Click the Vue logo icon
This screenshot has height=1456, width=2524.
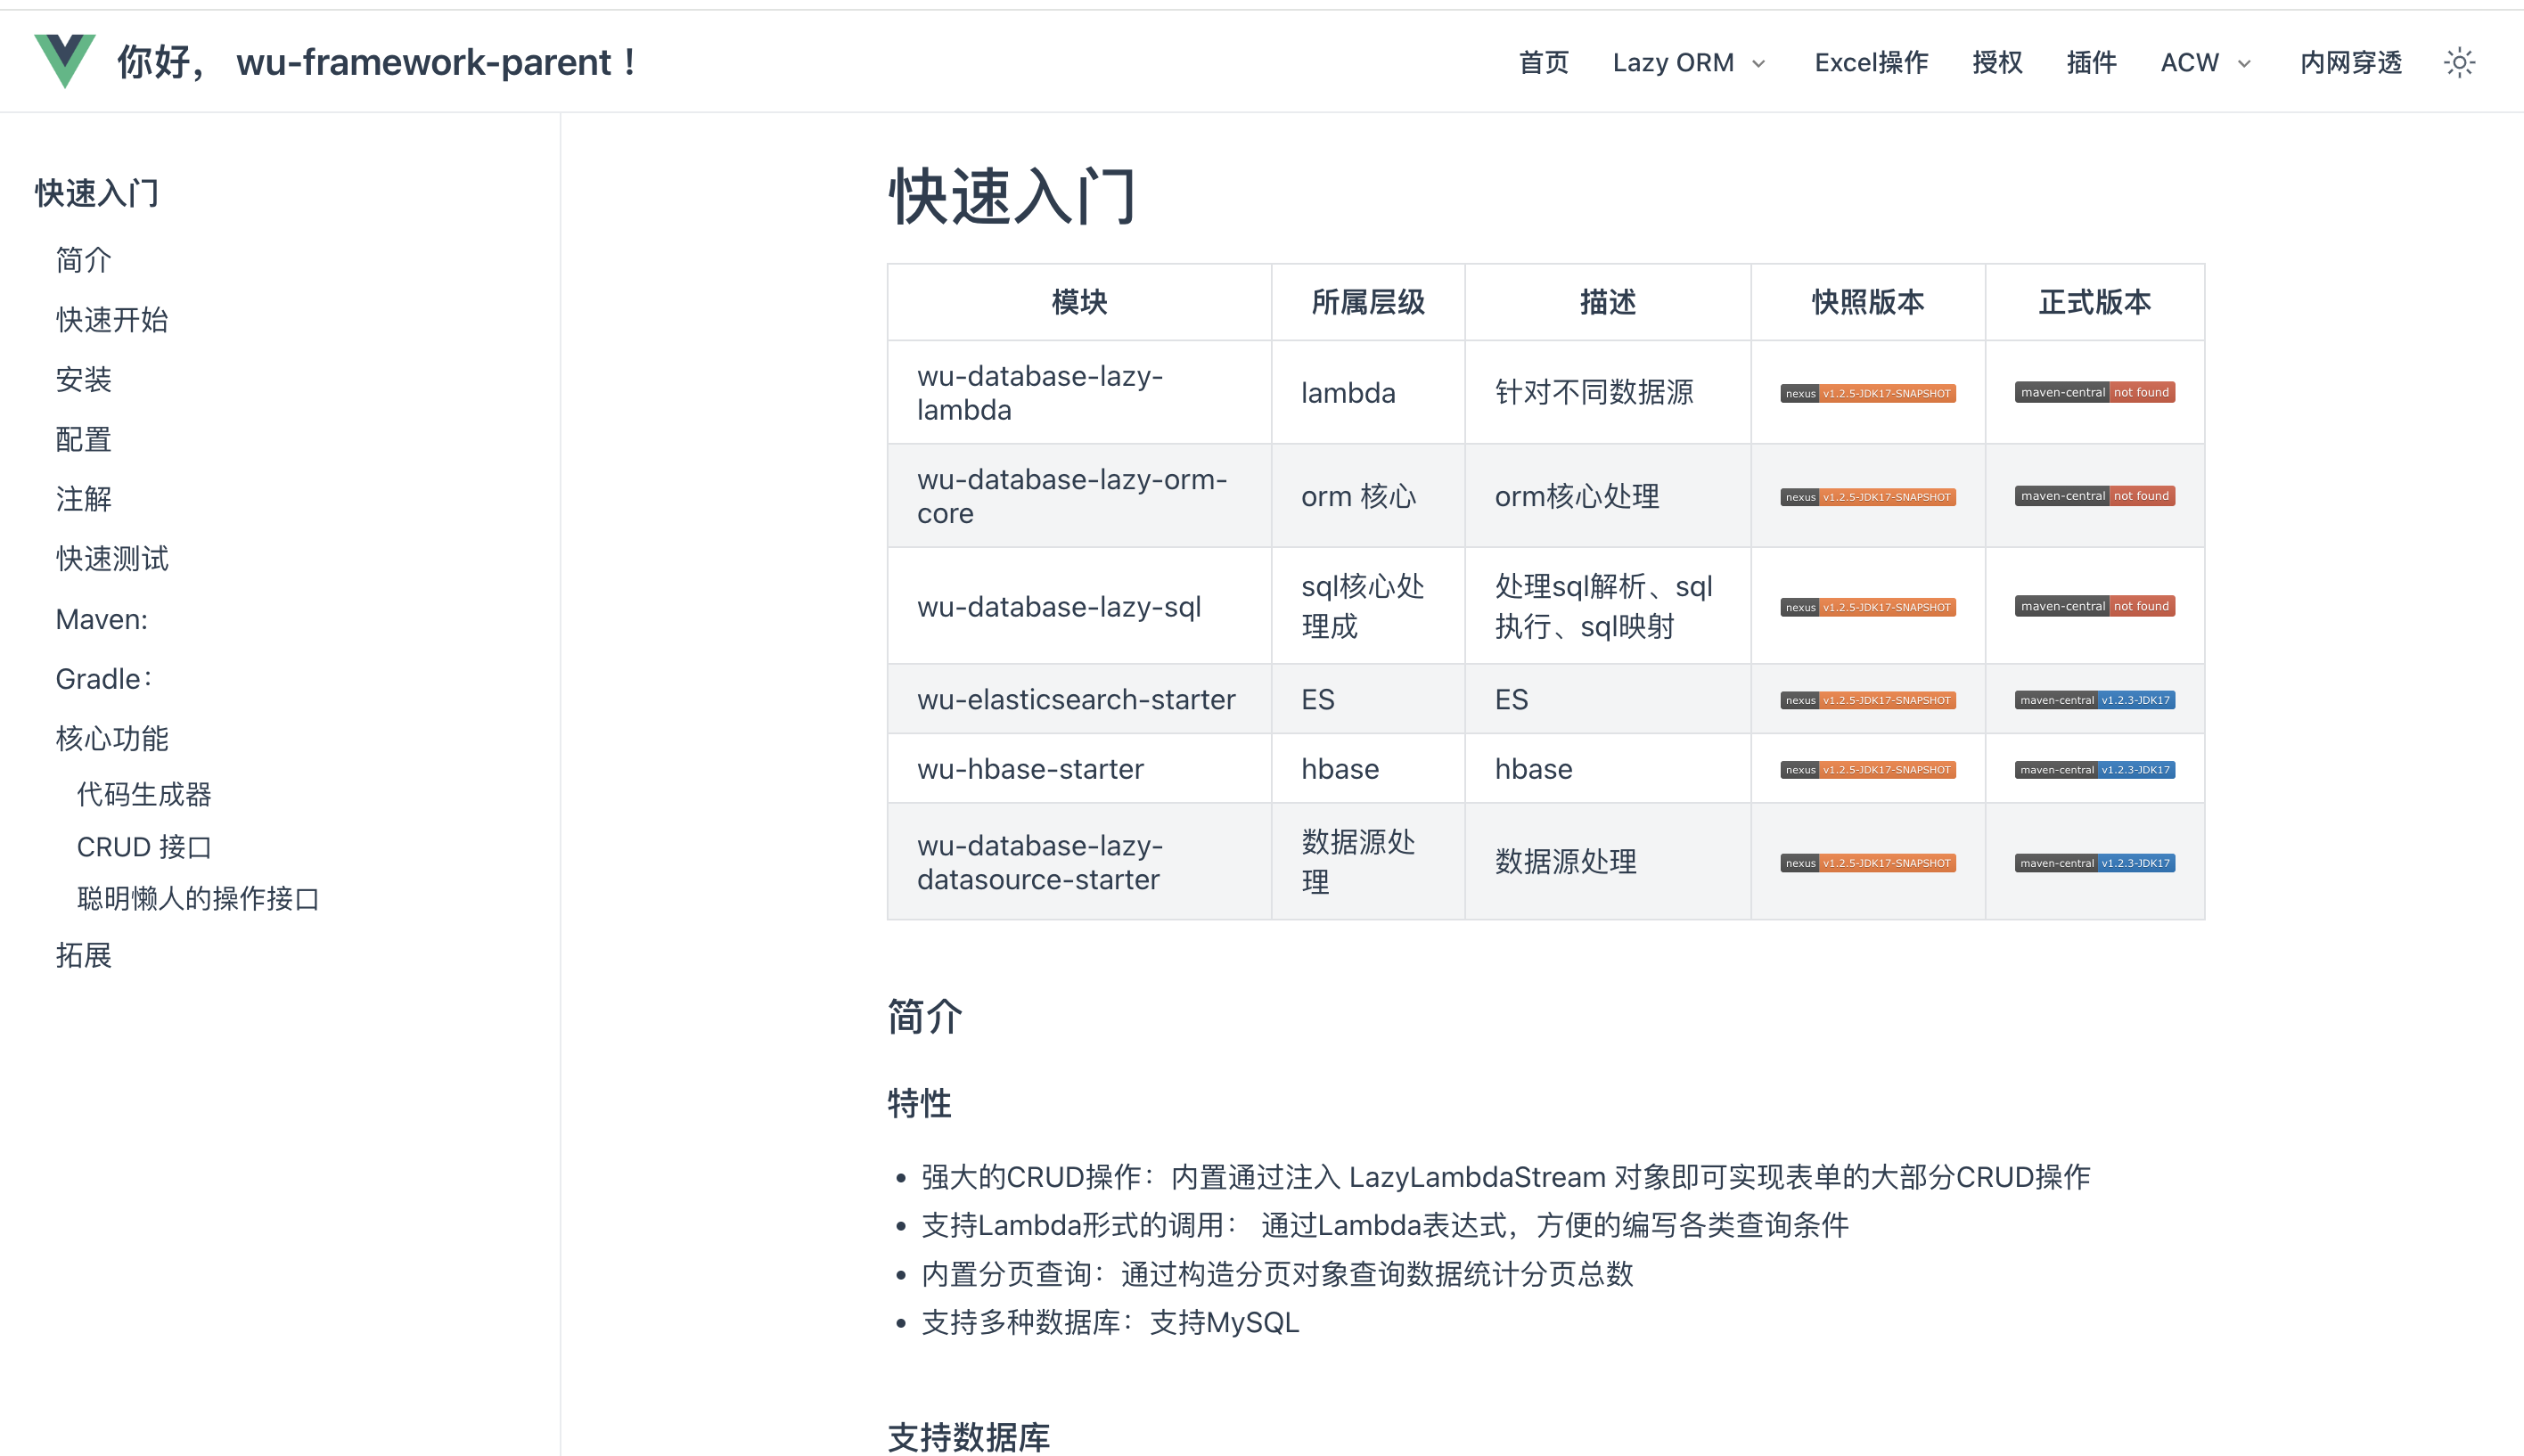(65, 60)
